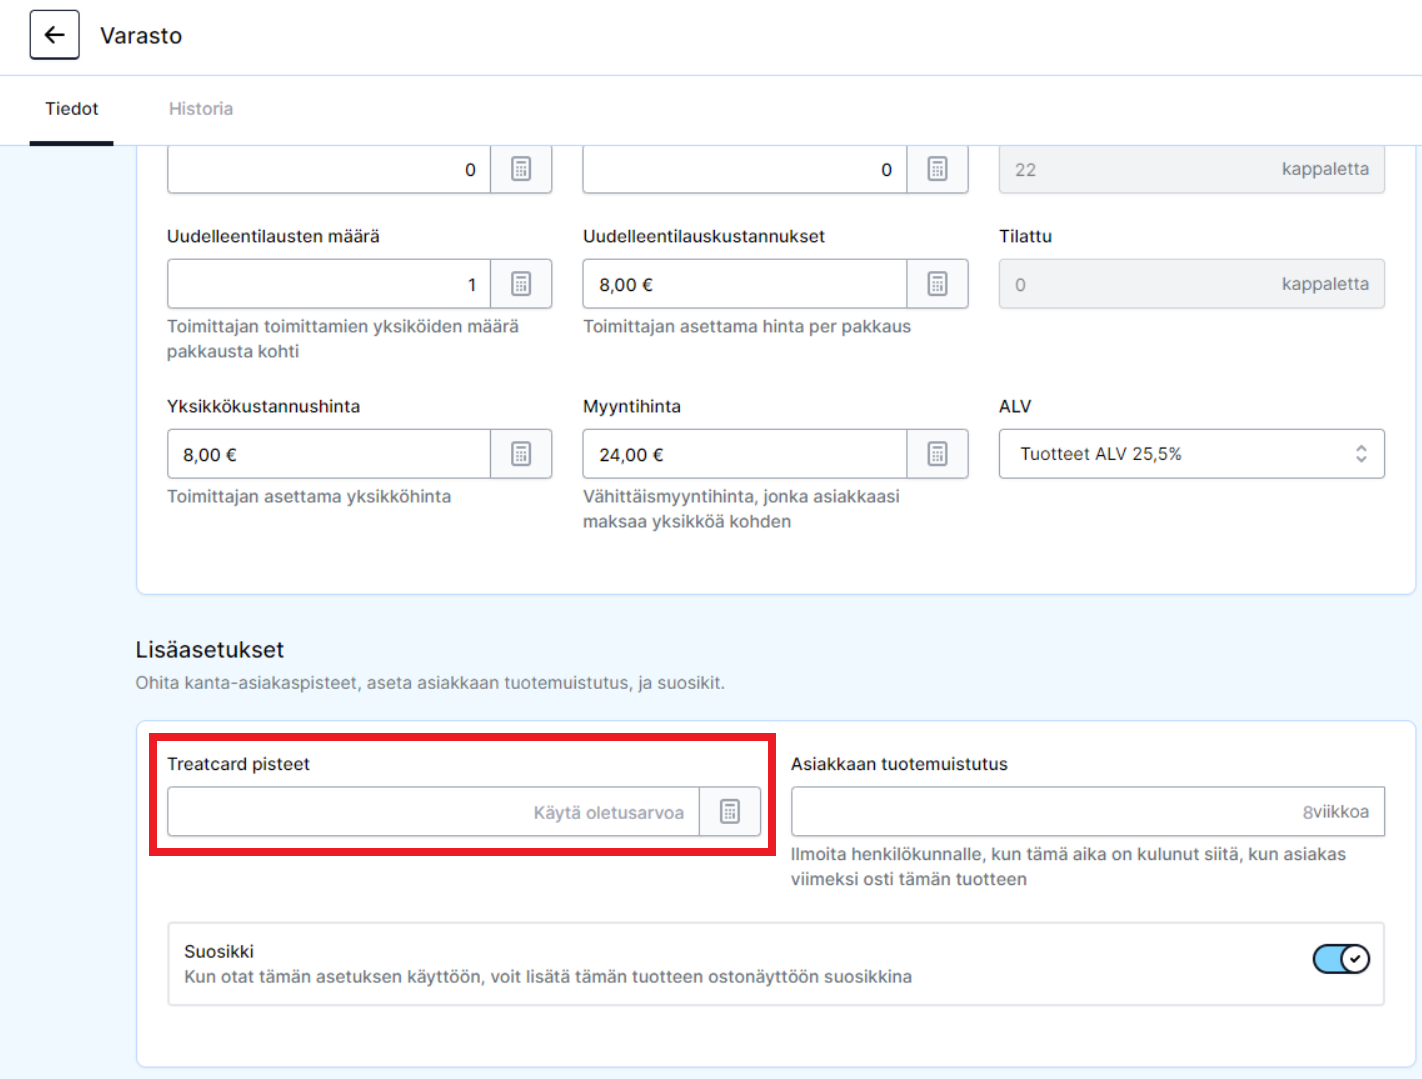The image size is (1422, 1079).
Task: Open calculator for Treatcard pisteet field
Action: coord(730,811)
